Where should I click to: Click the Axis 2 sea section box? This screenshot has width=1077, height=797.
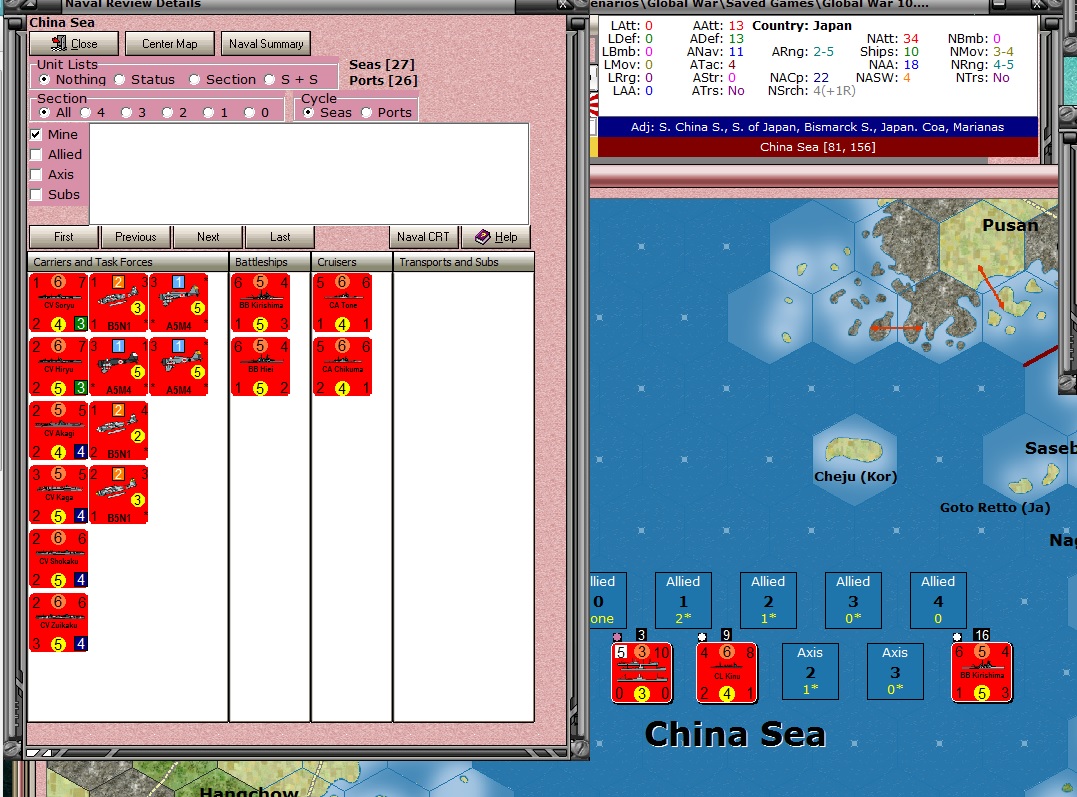click(810, 671)
